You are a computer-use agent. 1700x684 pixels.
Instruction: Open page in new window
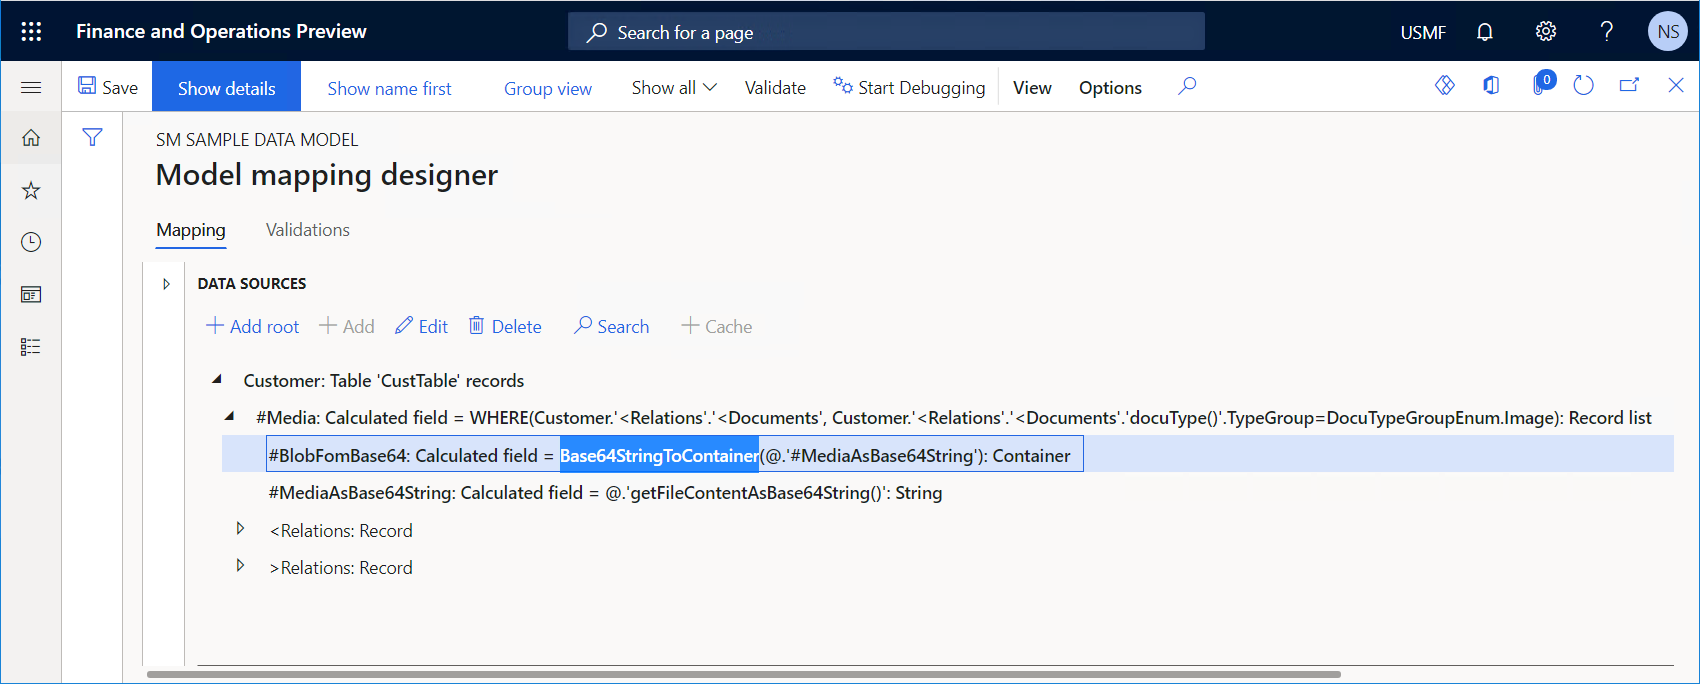click(1629, 86)
